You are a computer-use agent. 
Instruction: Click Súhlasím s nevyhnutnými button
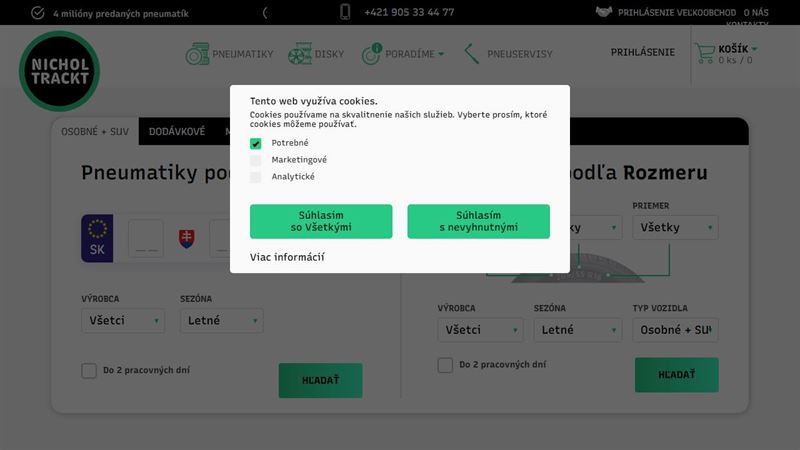[479, 221]
